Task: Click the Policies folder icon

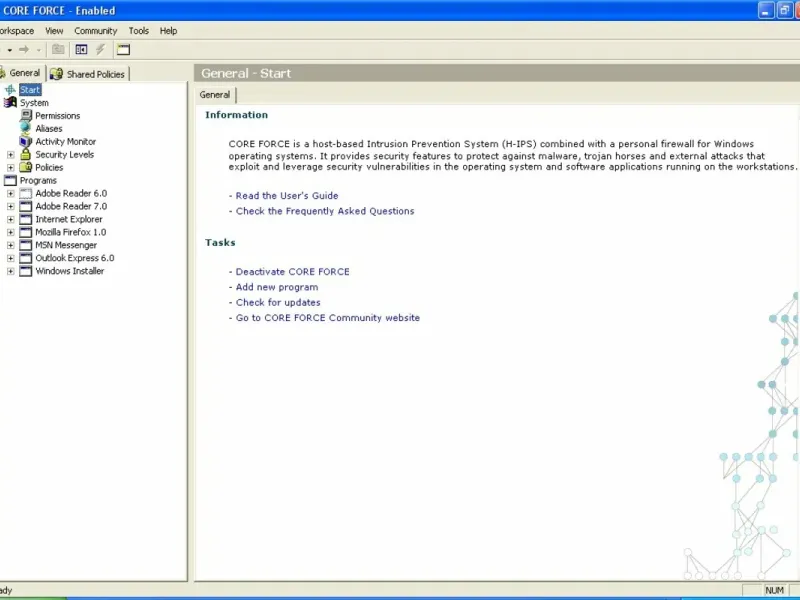Action: 26,167
